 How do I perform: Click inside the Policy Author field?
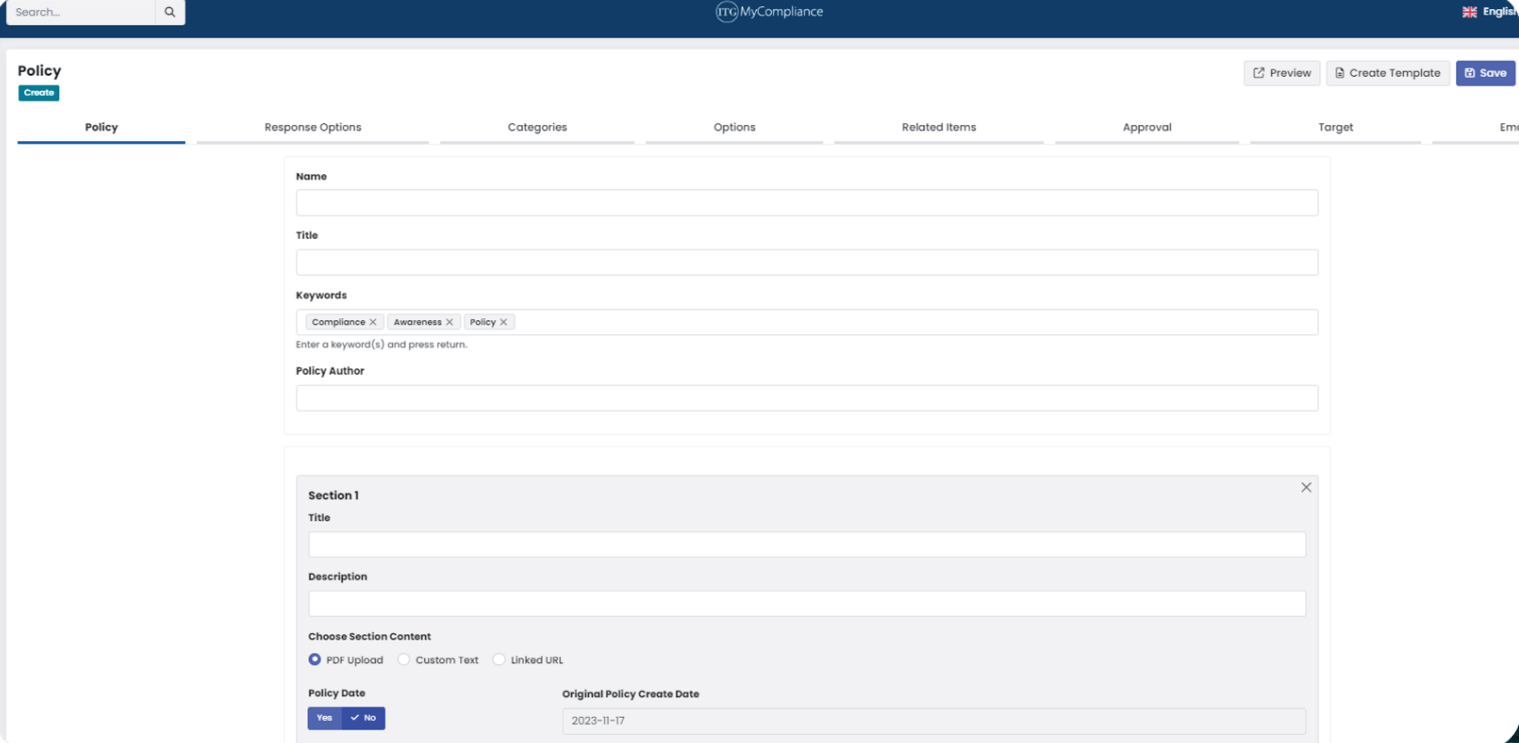coord(807,397)
